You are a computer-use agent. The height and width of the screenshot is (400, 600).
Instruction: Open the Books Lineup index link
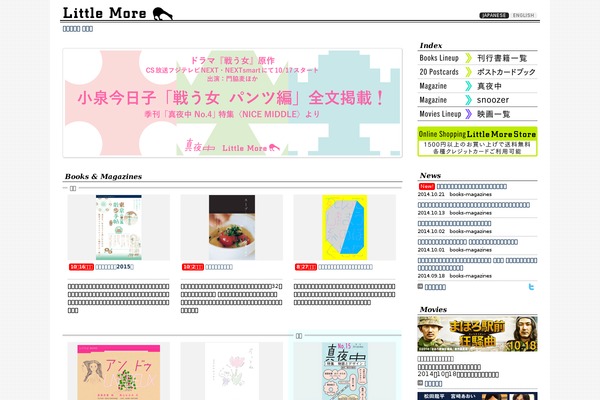point(477,58)
